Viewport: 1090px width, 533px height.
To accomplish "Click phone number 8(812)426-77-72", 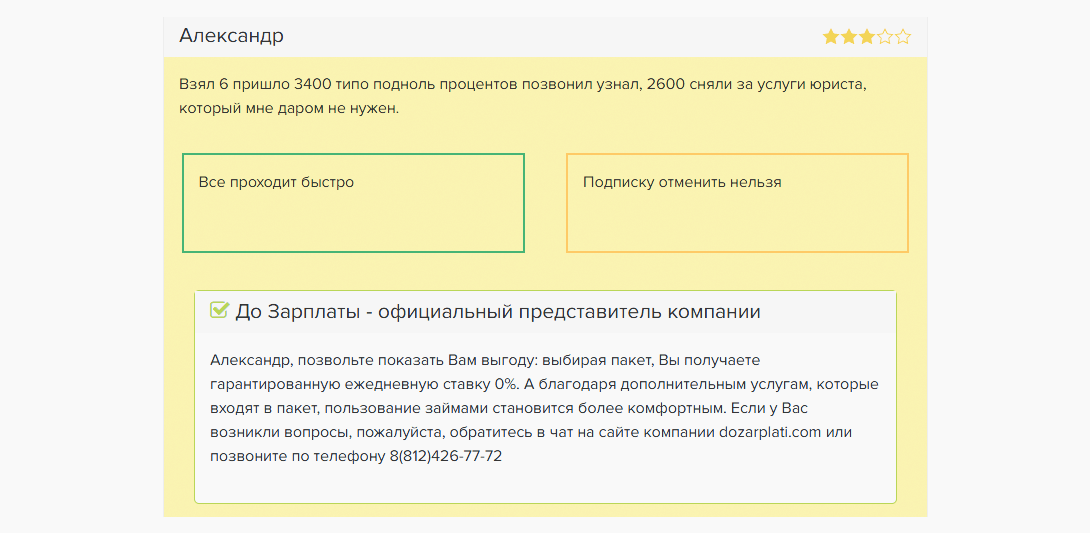I will pyautogui.click(x=446, y=457).
